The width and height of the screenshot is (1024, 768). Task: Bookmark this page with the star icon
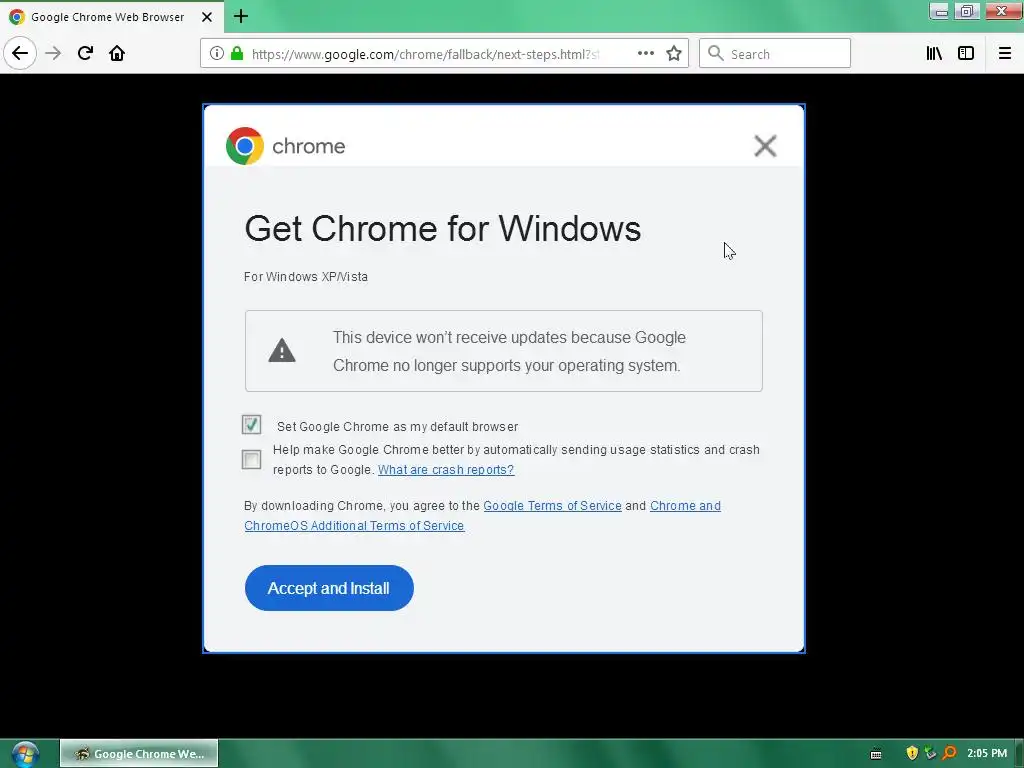673,54
